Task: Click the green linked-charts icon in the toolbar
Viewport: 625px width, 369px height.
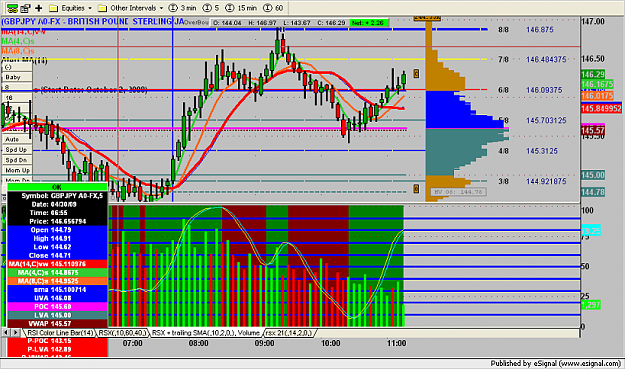Action: click(12, 8)
